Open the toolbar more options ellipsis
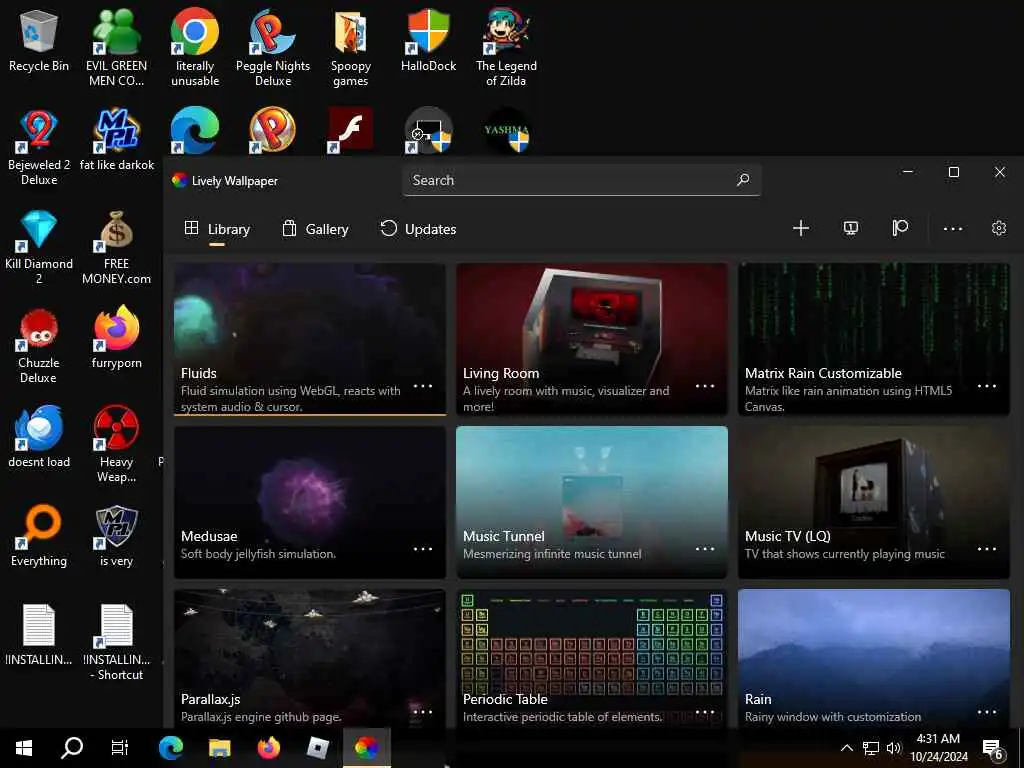The image size is (1024, 768). [953, 229]
